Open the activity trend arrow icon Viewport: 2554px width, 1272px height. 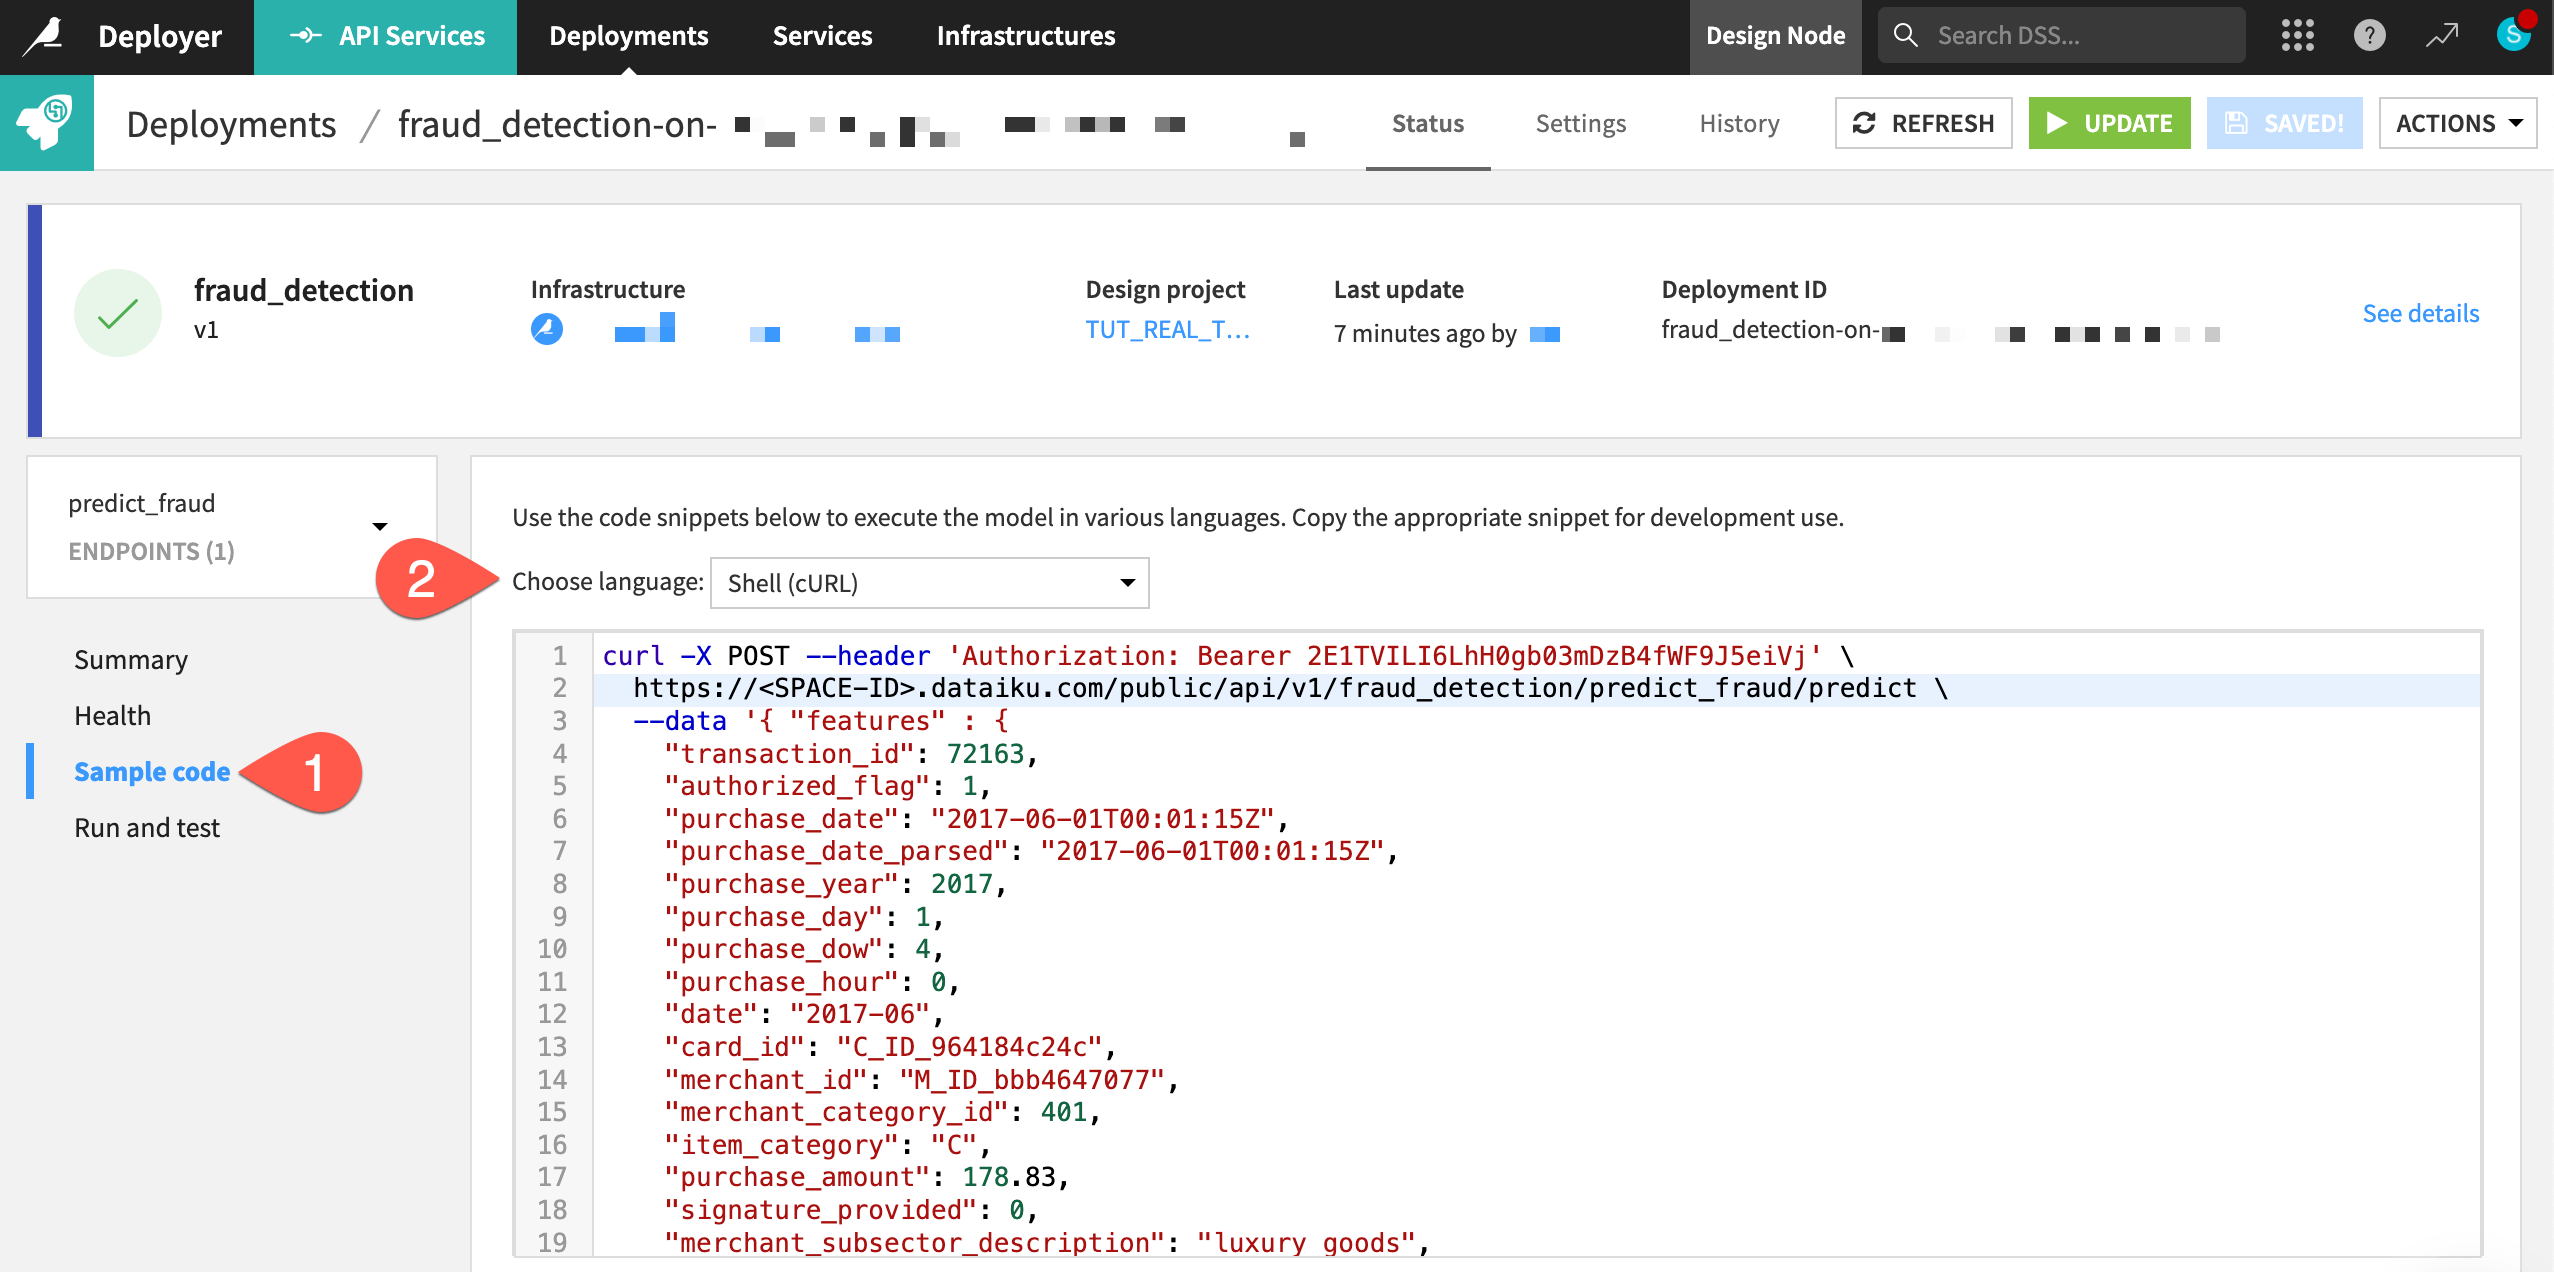[x=2441, y=36]
